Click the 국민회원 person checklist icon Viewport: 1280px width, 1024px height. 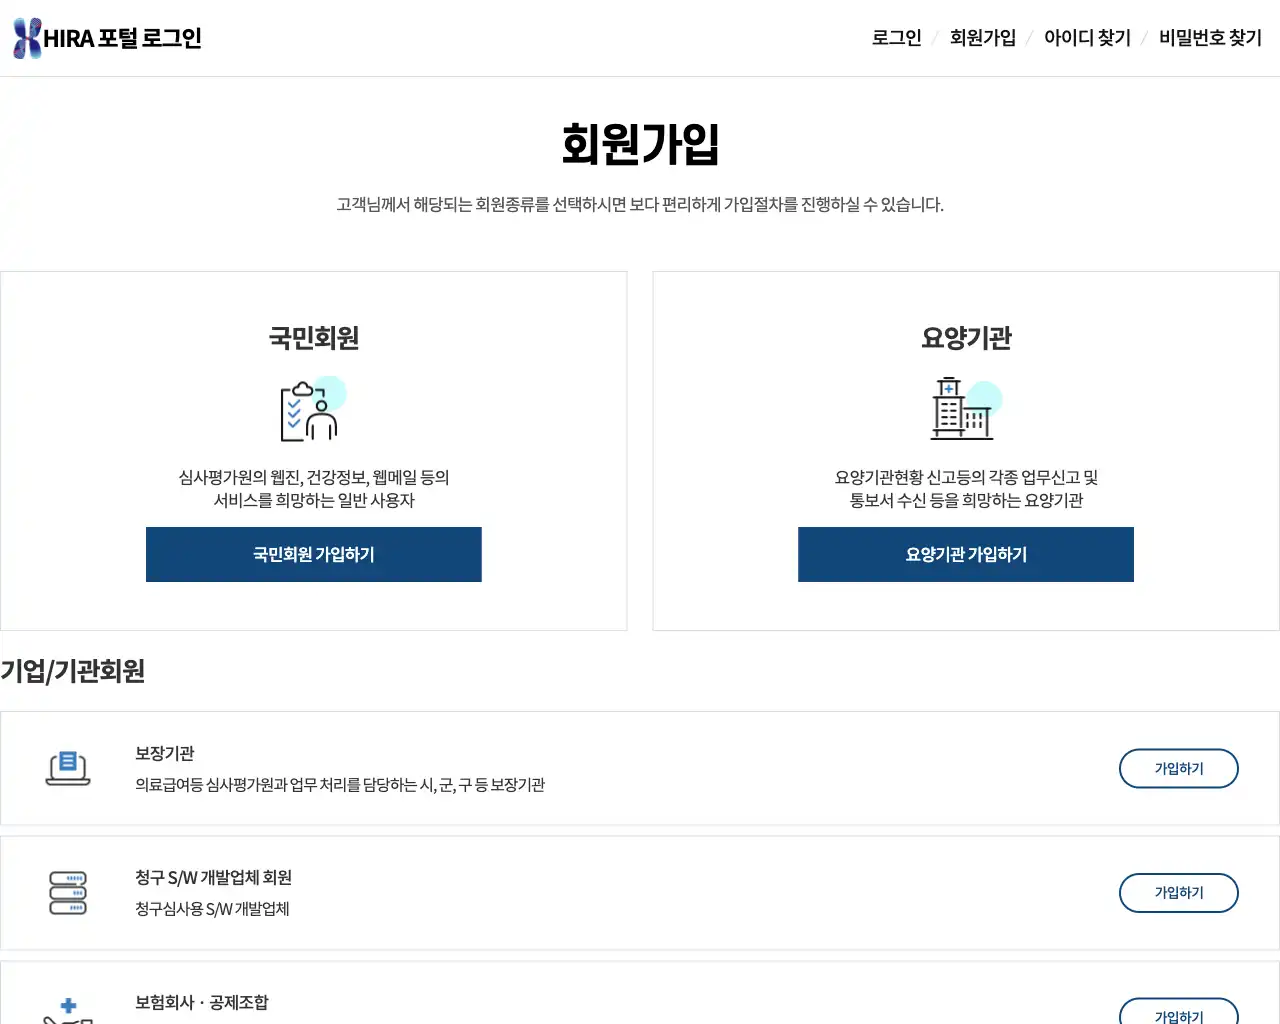[x=313, y=409]
